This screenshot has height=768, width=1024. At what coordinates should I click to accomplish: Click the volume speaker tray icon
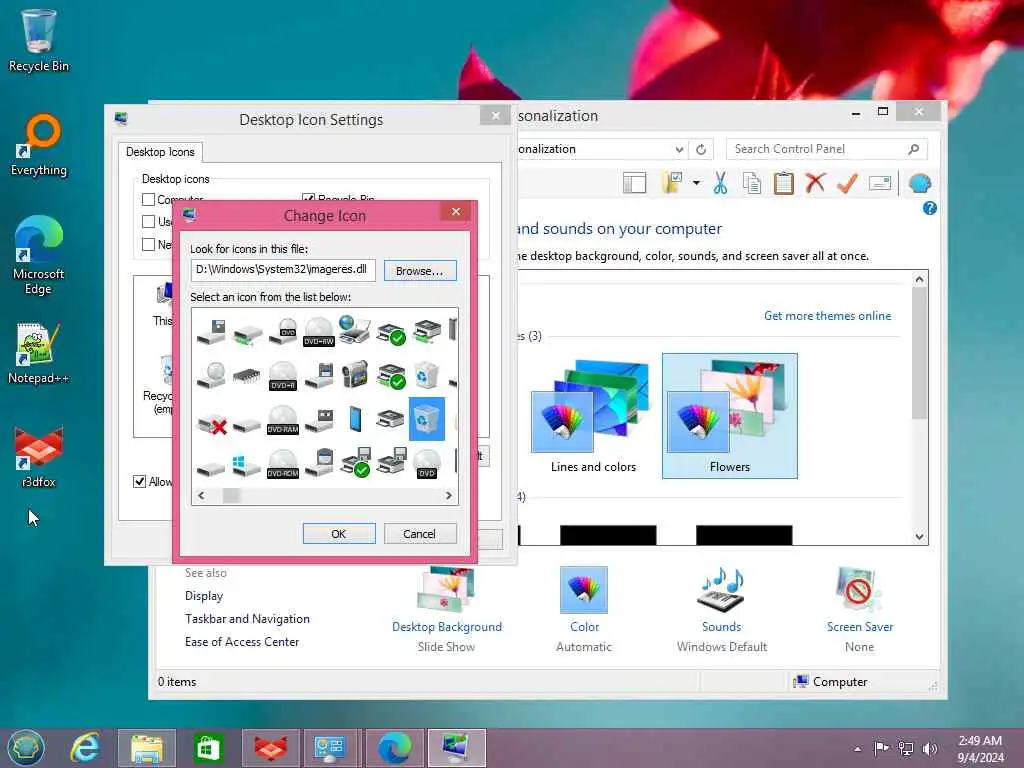[x=929, y=748]
